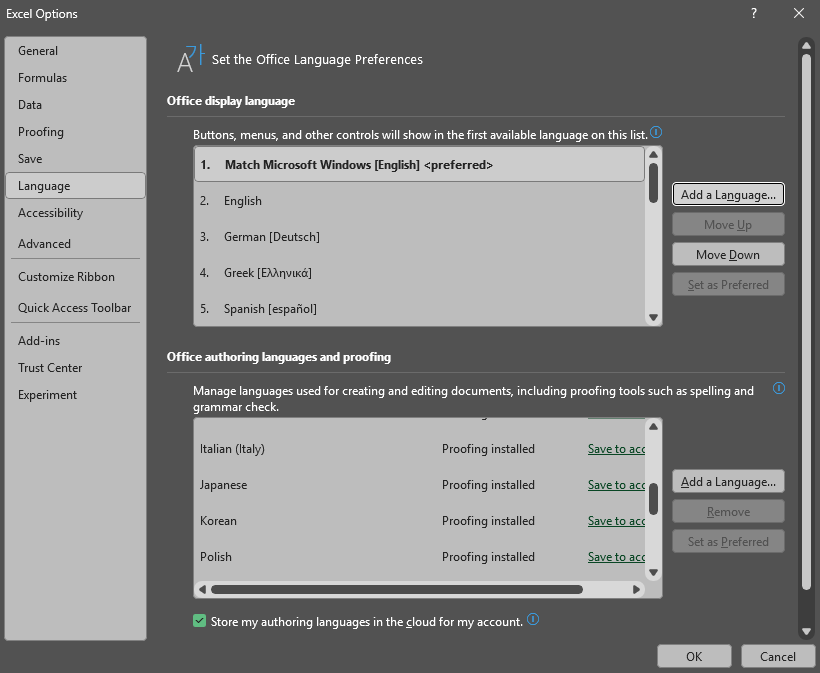Image resolution: width=820 pixels, height=673 pixels.
Task: Select the Language category in the sidebar
Action: coord(75,186)
